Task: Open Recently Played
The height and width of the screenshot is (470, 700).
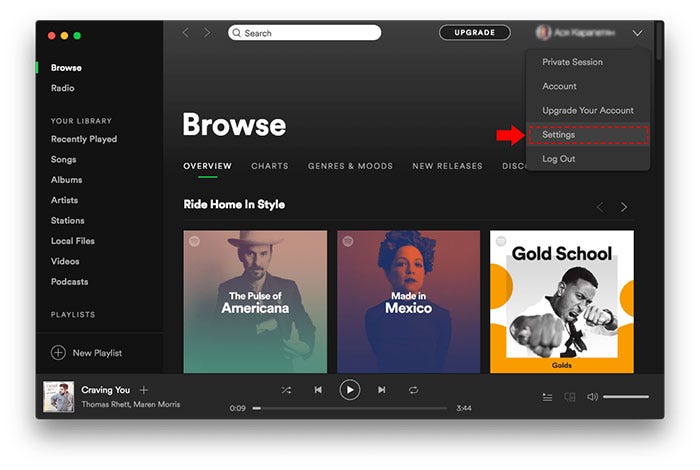Action: pyautogui.click(x=84, y=139)
